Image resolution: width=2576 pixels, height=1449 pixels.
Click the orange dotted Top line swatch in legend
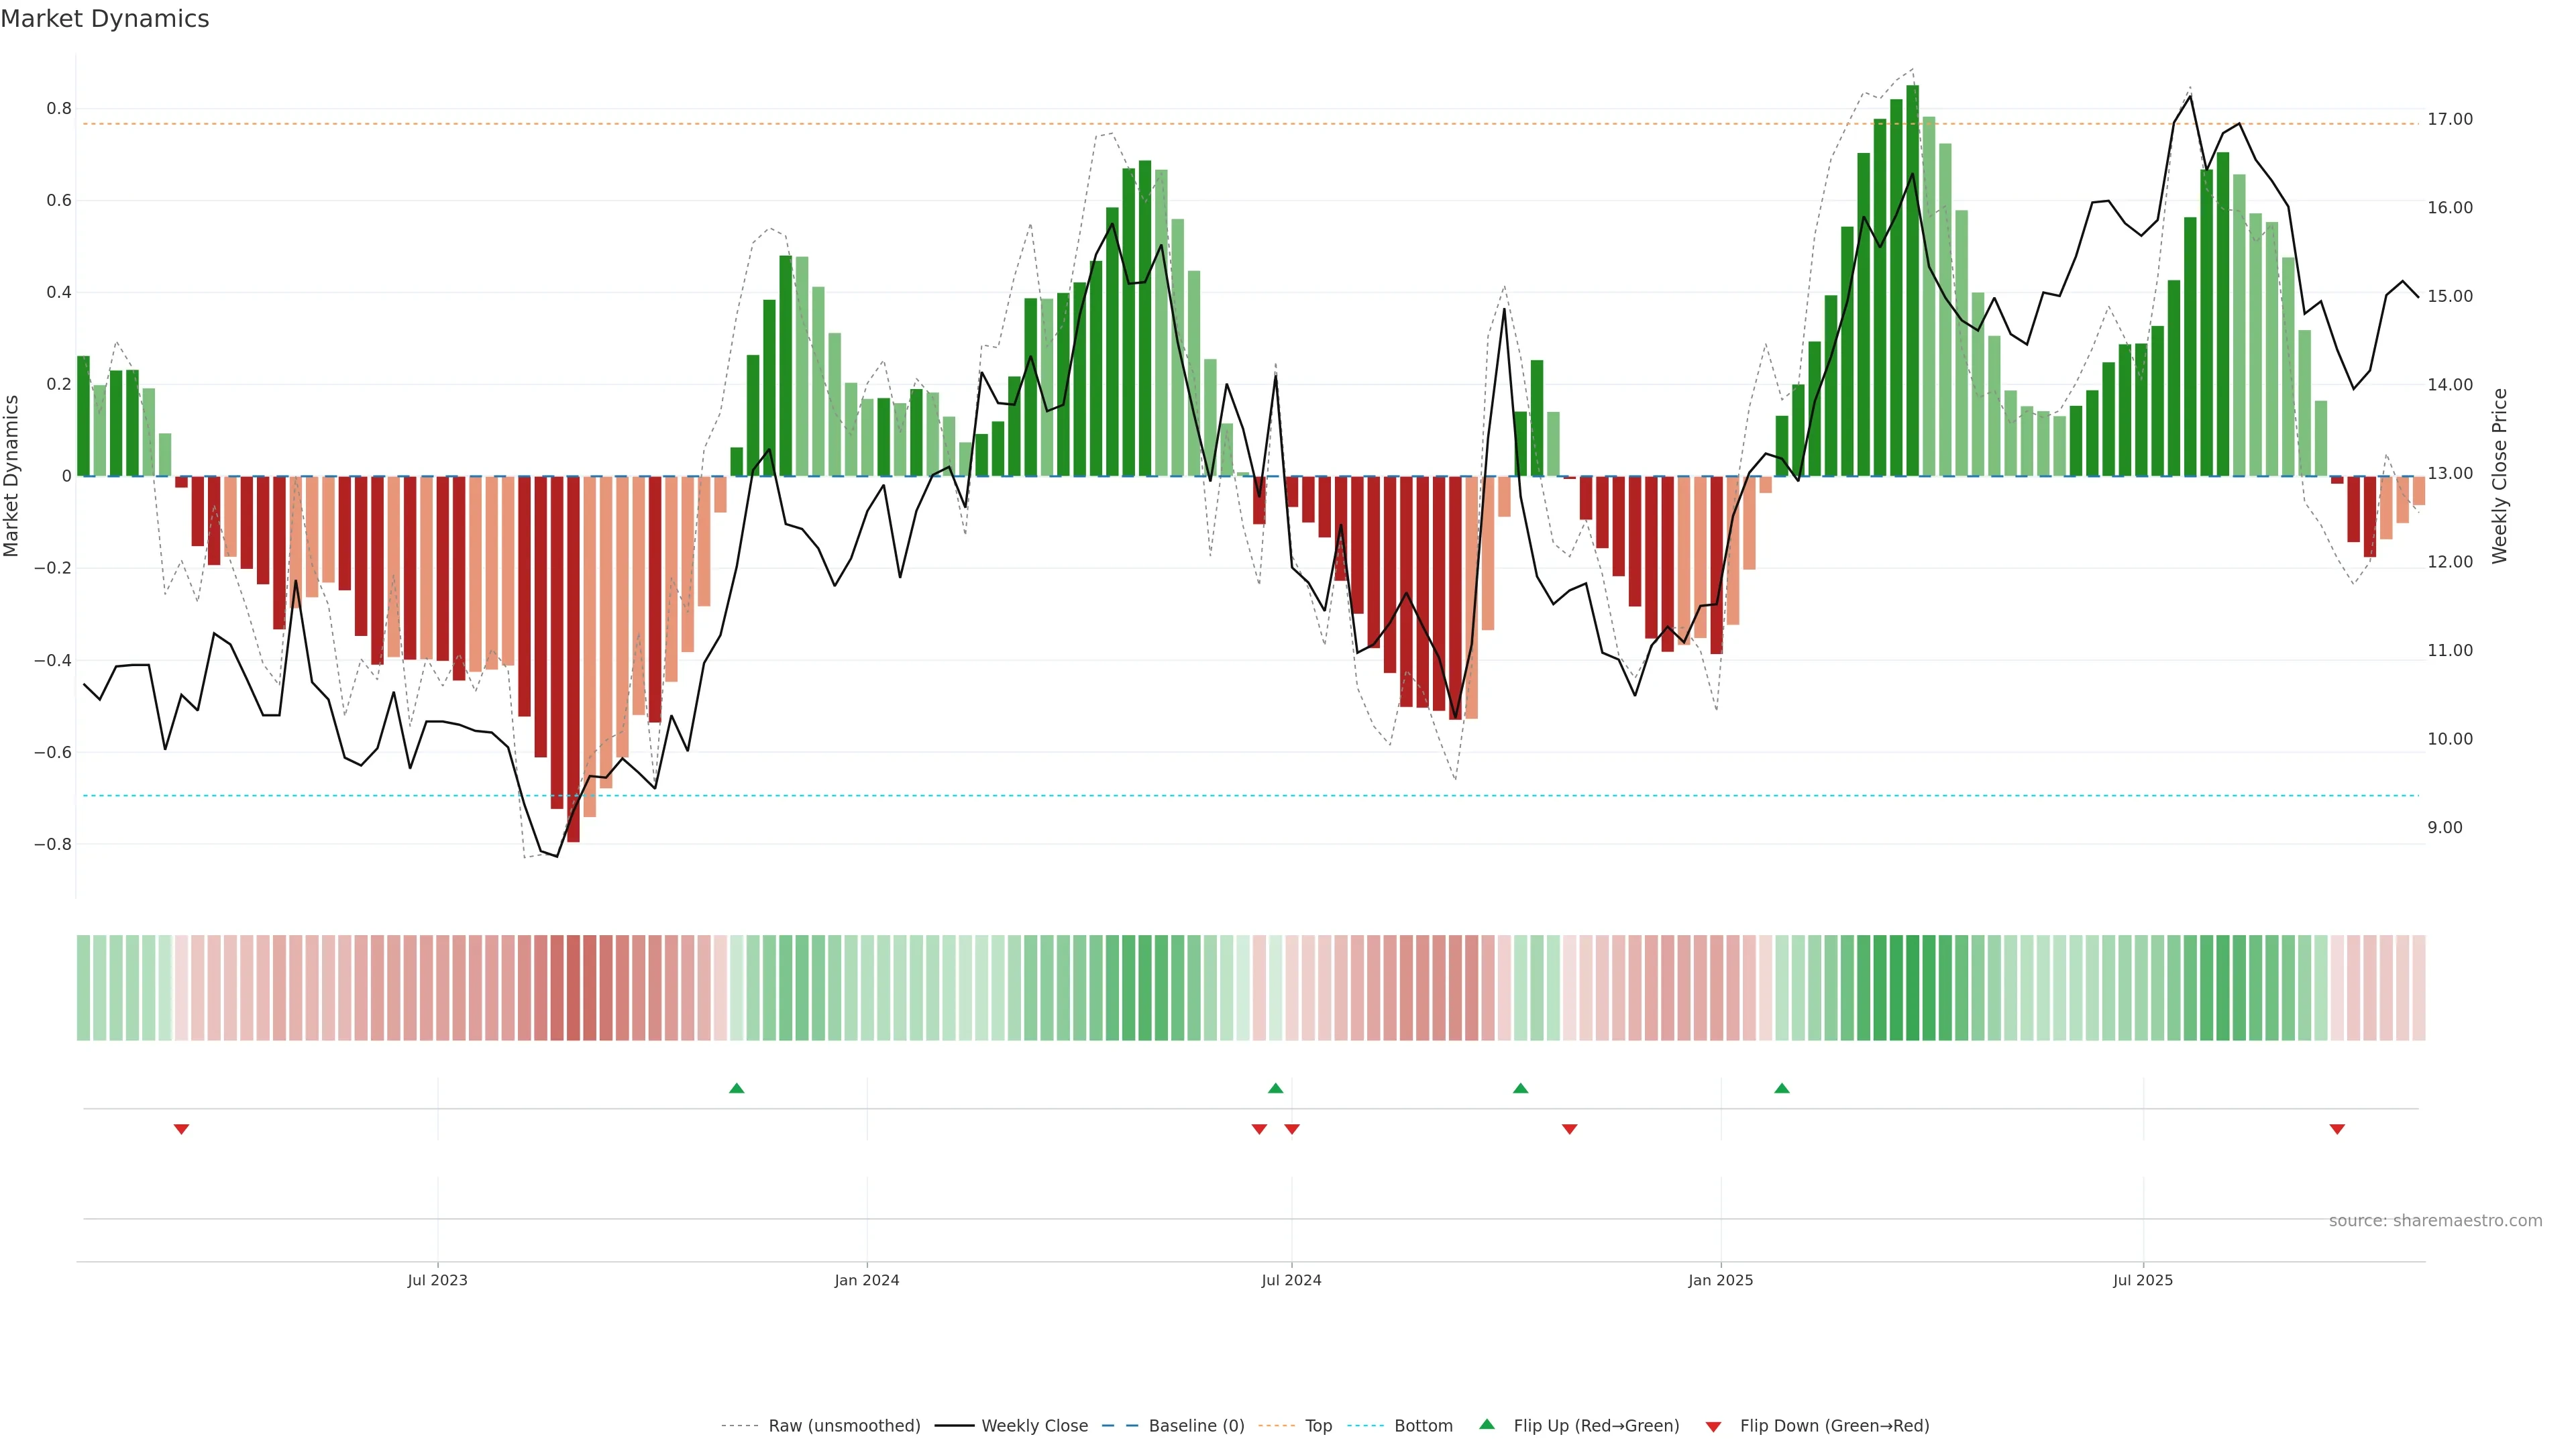[1276, 1426]
